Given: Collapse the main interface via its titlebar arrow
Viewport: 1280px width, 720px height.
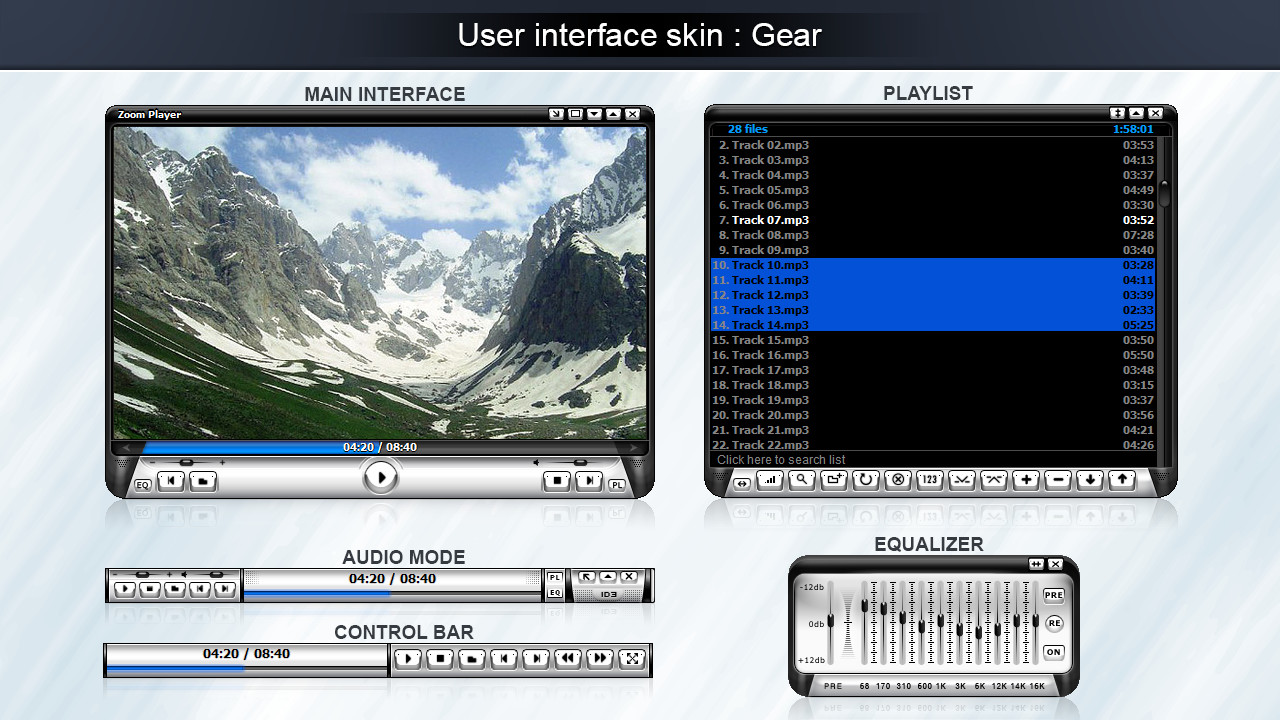Looking at the screenshot, I should coord(614,114).
